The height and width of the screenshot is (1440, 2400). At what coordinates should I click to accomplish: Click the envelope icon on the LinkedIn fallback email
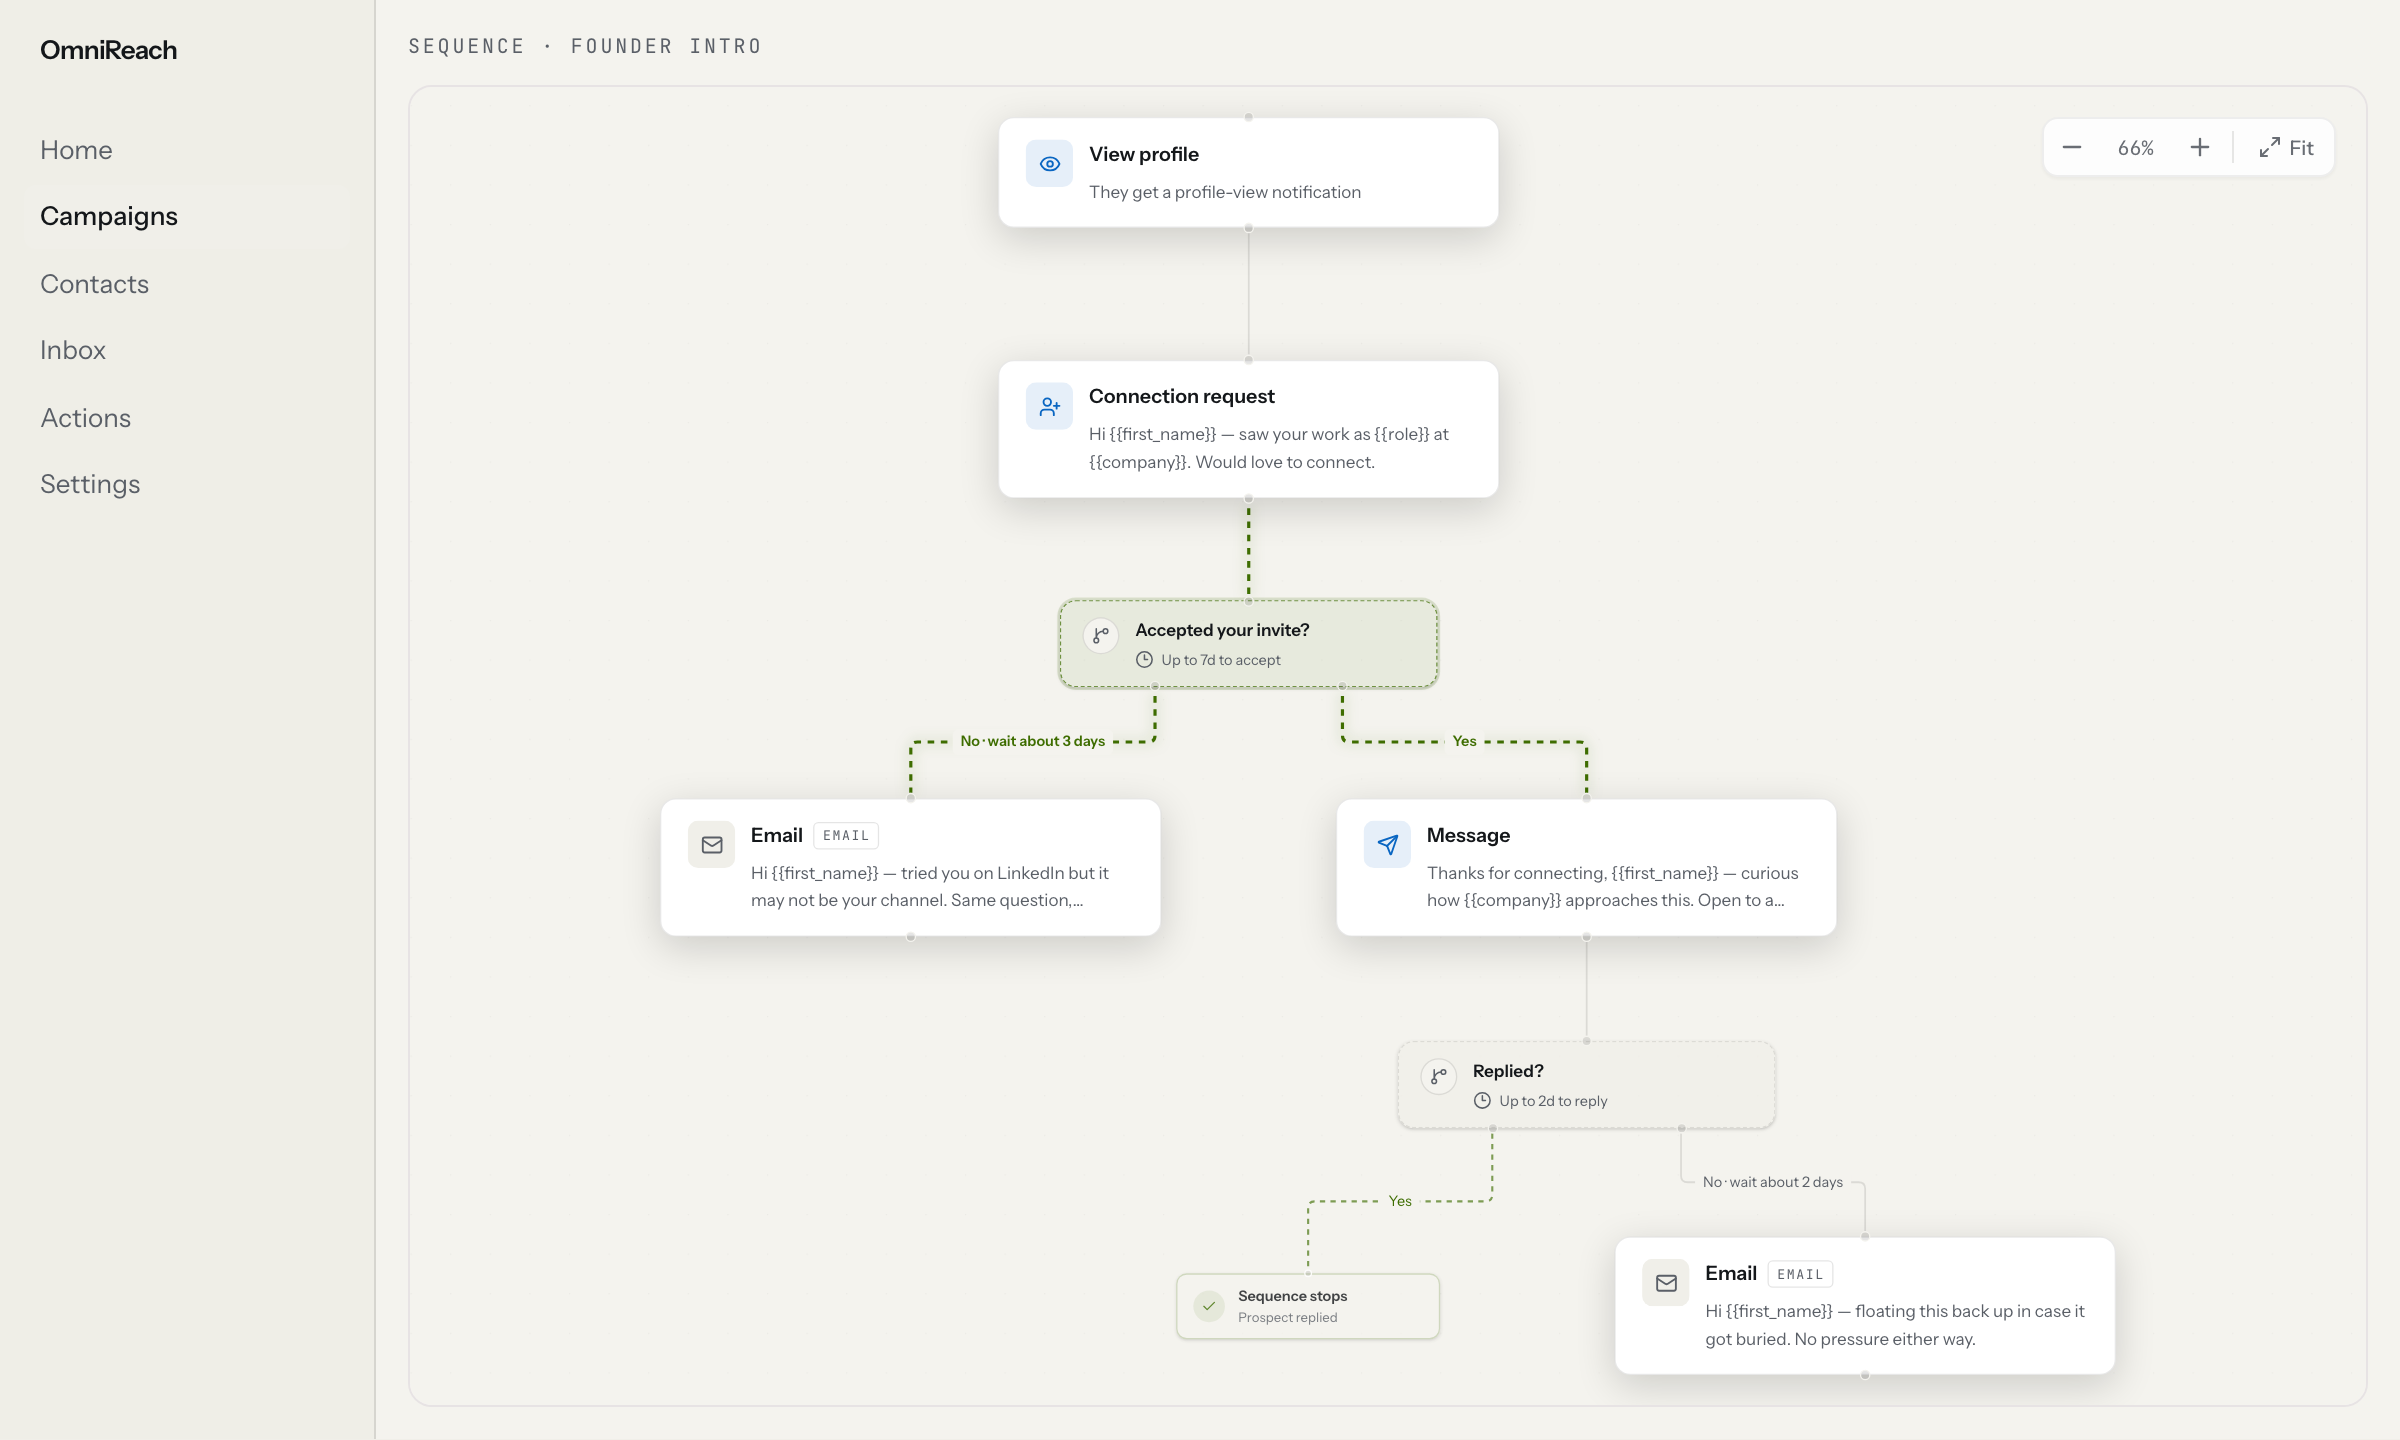(x=712, y=845)
